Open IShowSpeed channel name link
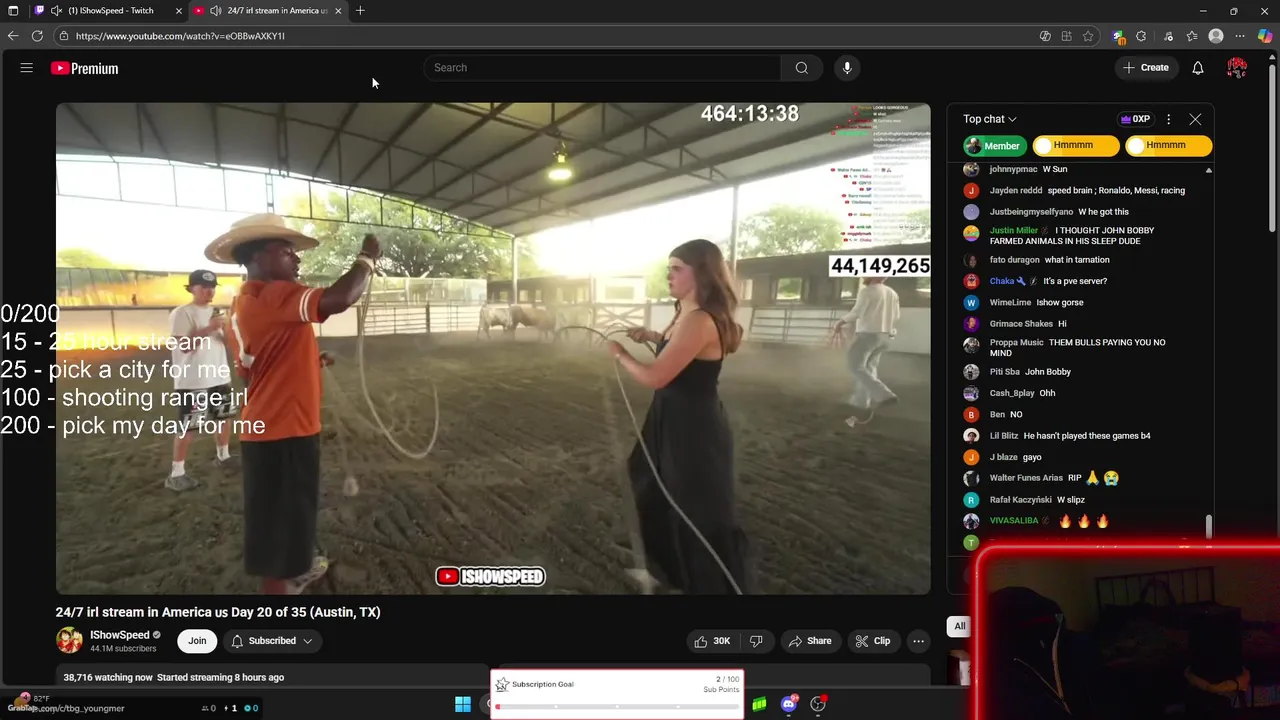Screen dimensions: 1280x720 pyautogui.click(x=119, y=635)
